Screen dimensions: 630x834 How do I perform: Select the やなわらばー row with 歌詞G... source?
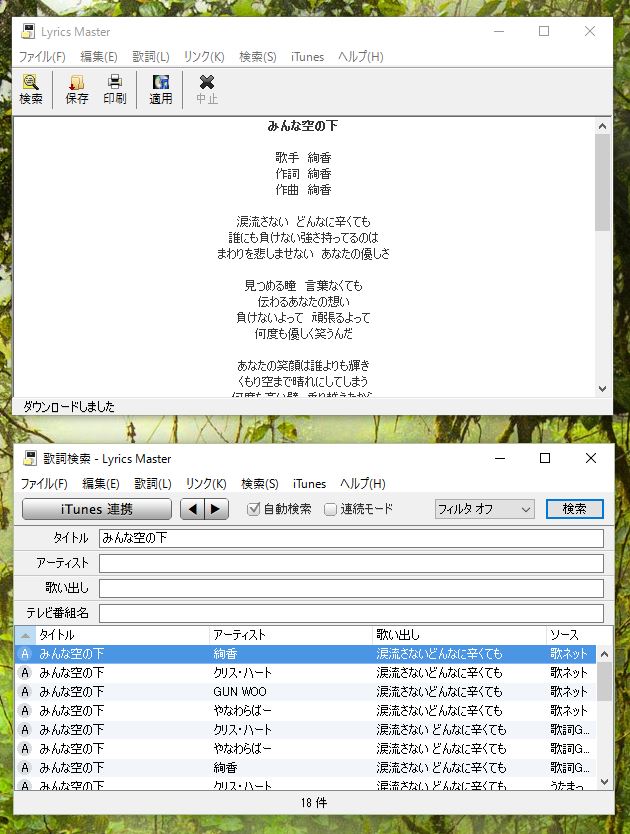click(305, 749)
